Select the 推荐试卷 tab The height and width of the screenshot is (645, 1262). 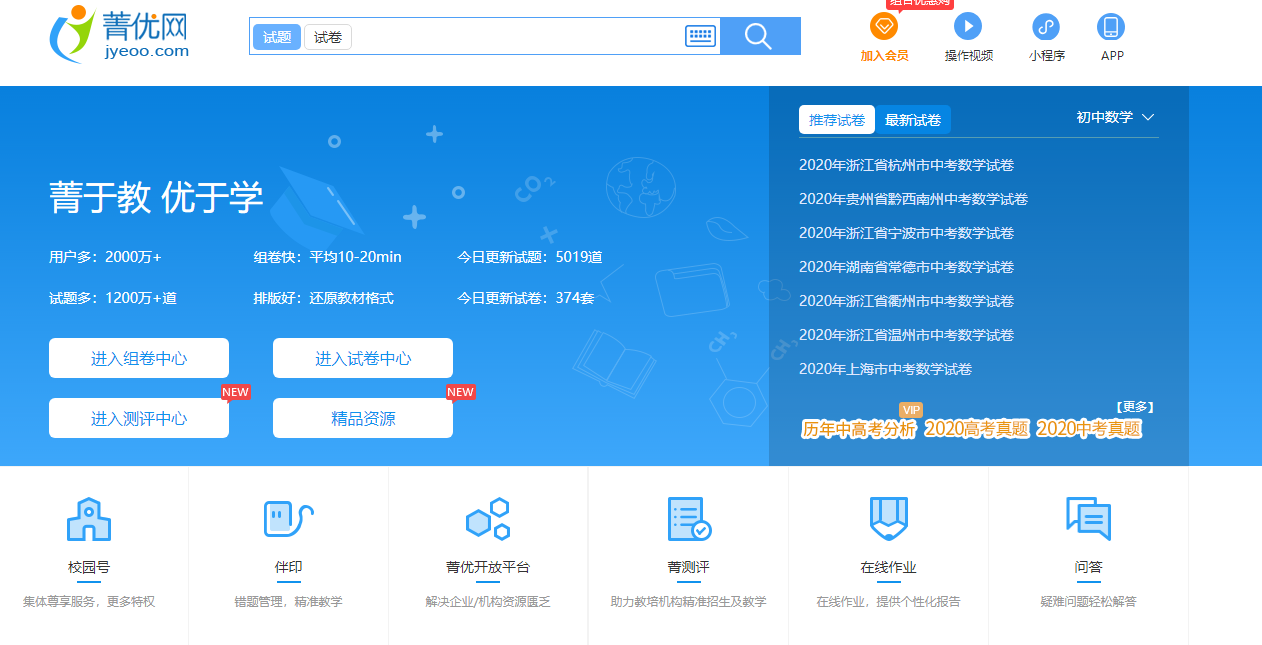(837, 118)
